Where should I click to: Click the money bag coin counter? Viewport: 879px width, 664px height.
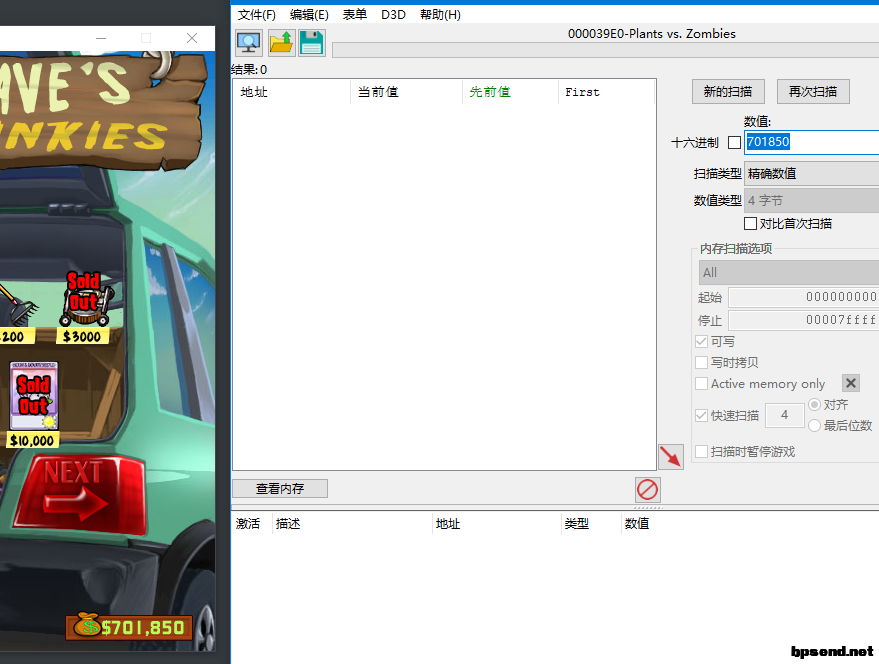point(129,627)
